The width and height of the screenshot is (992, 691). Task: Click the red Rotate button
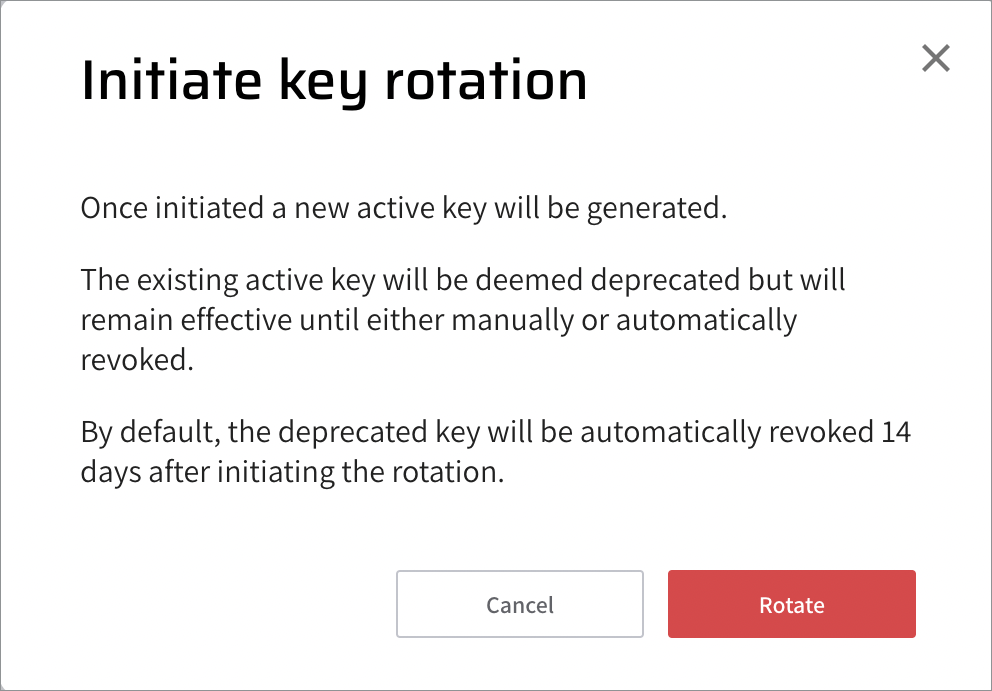pyautogui.click(x=791, y=604)
